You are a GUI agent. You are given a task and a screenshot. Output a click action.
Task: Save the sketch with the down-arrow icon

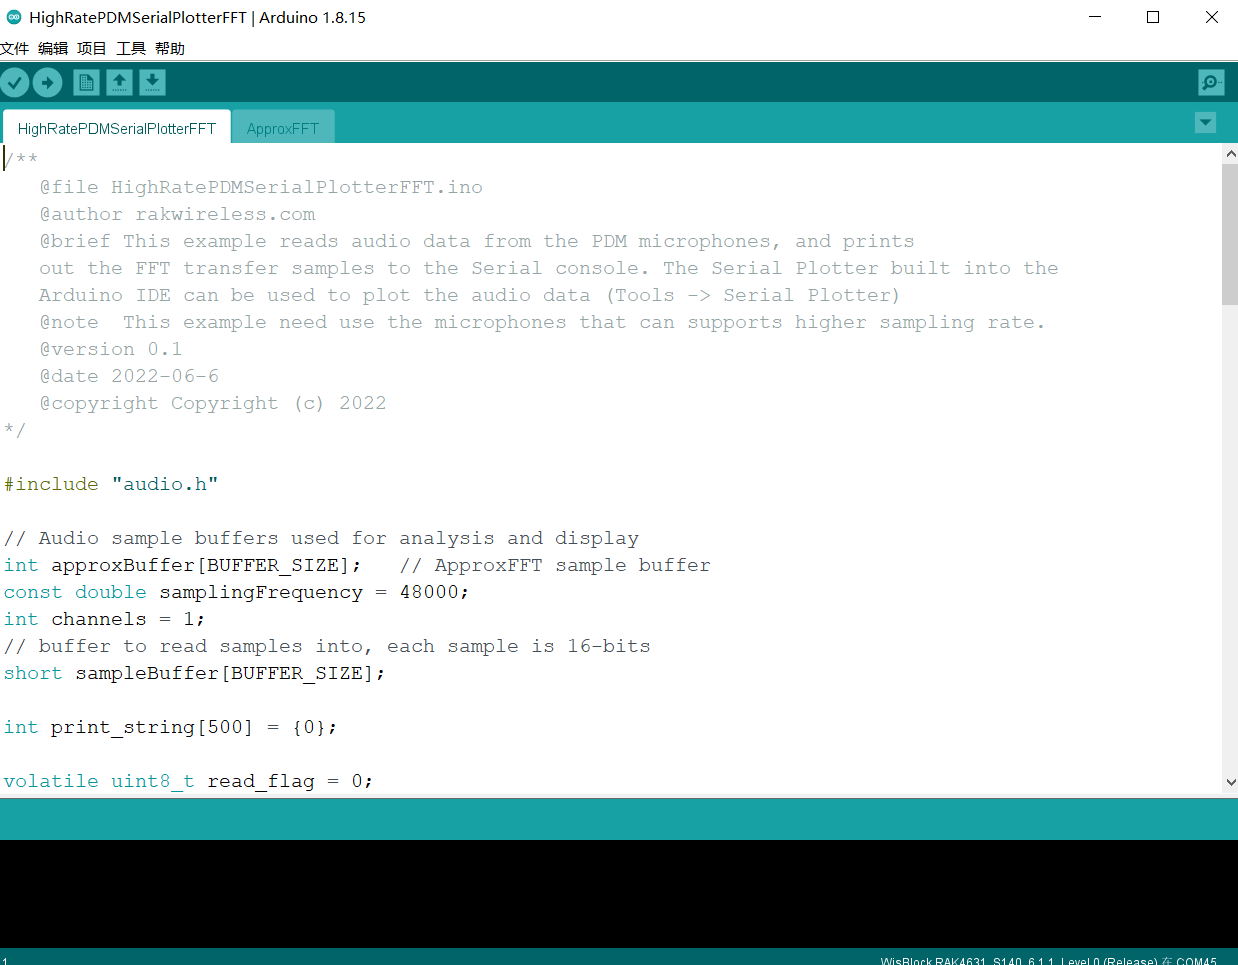tap(152, 83)
